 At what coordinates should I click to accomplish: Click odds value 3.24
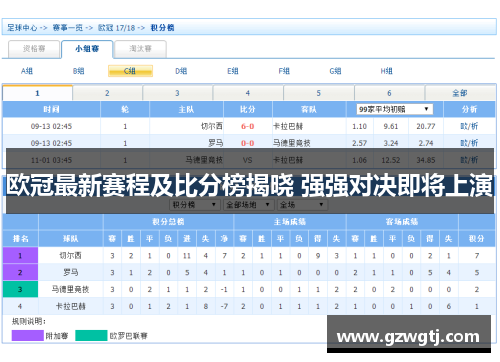[x=391, y=143]
